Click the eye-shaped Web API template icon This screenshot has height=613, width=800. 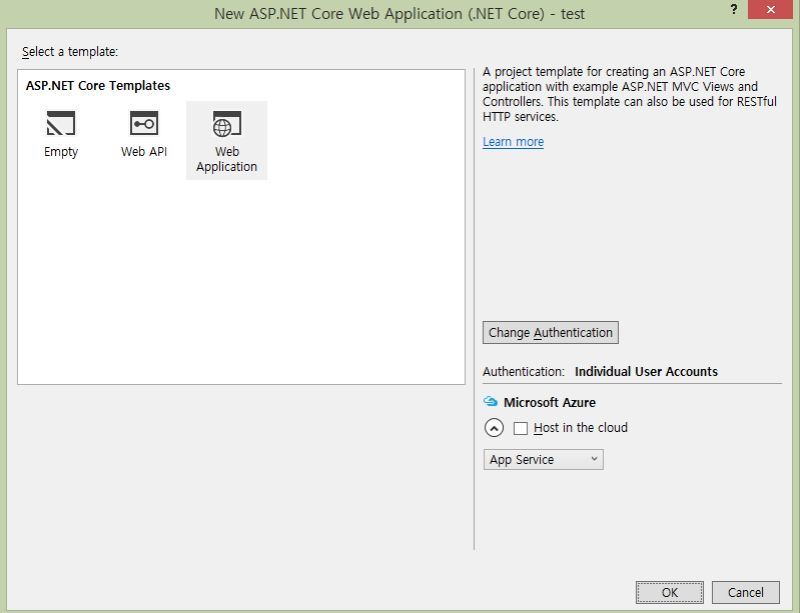point(143,122)
